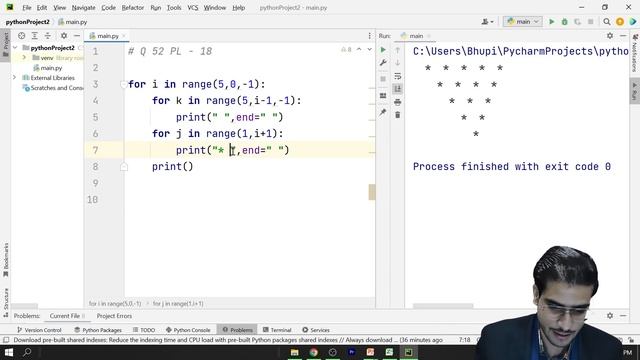Screen dimensions: 640x360
Task: Hide the Project panel
Action: (x=77, y=36)
